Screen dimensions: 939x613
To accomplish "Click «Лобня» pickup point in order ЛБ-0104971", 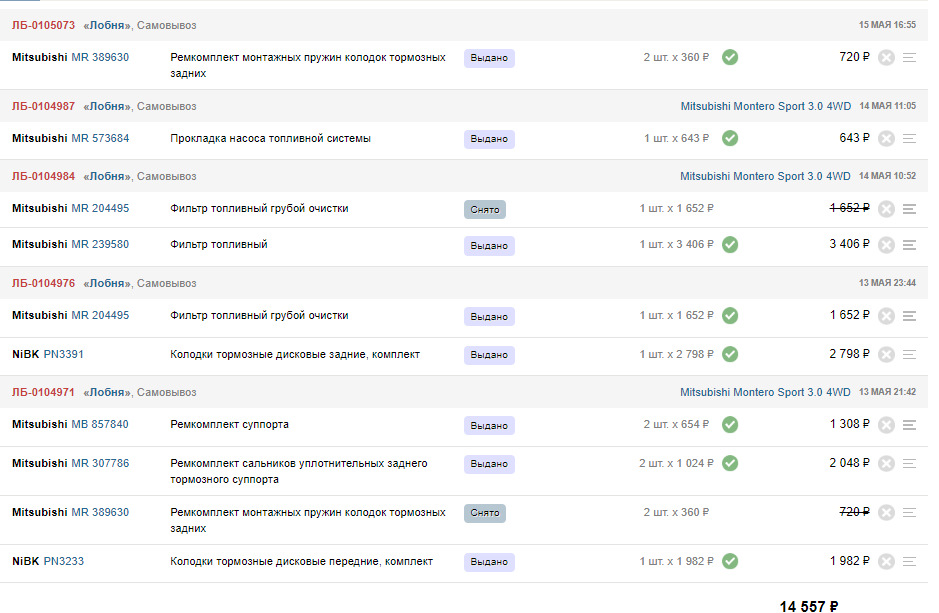I will pos(107,392).
